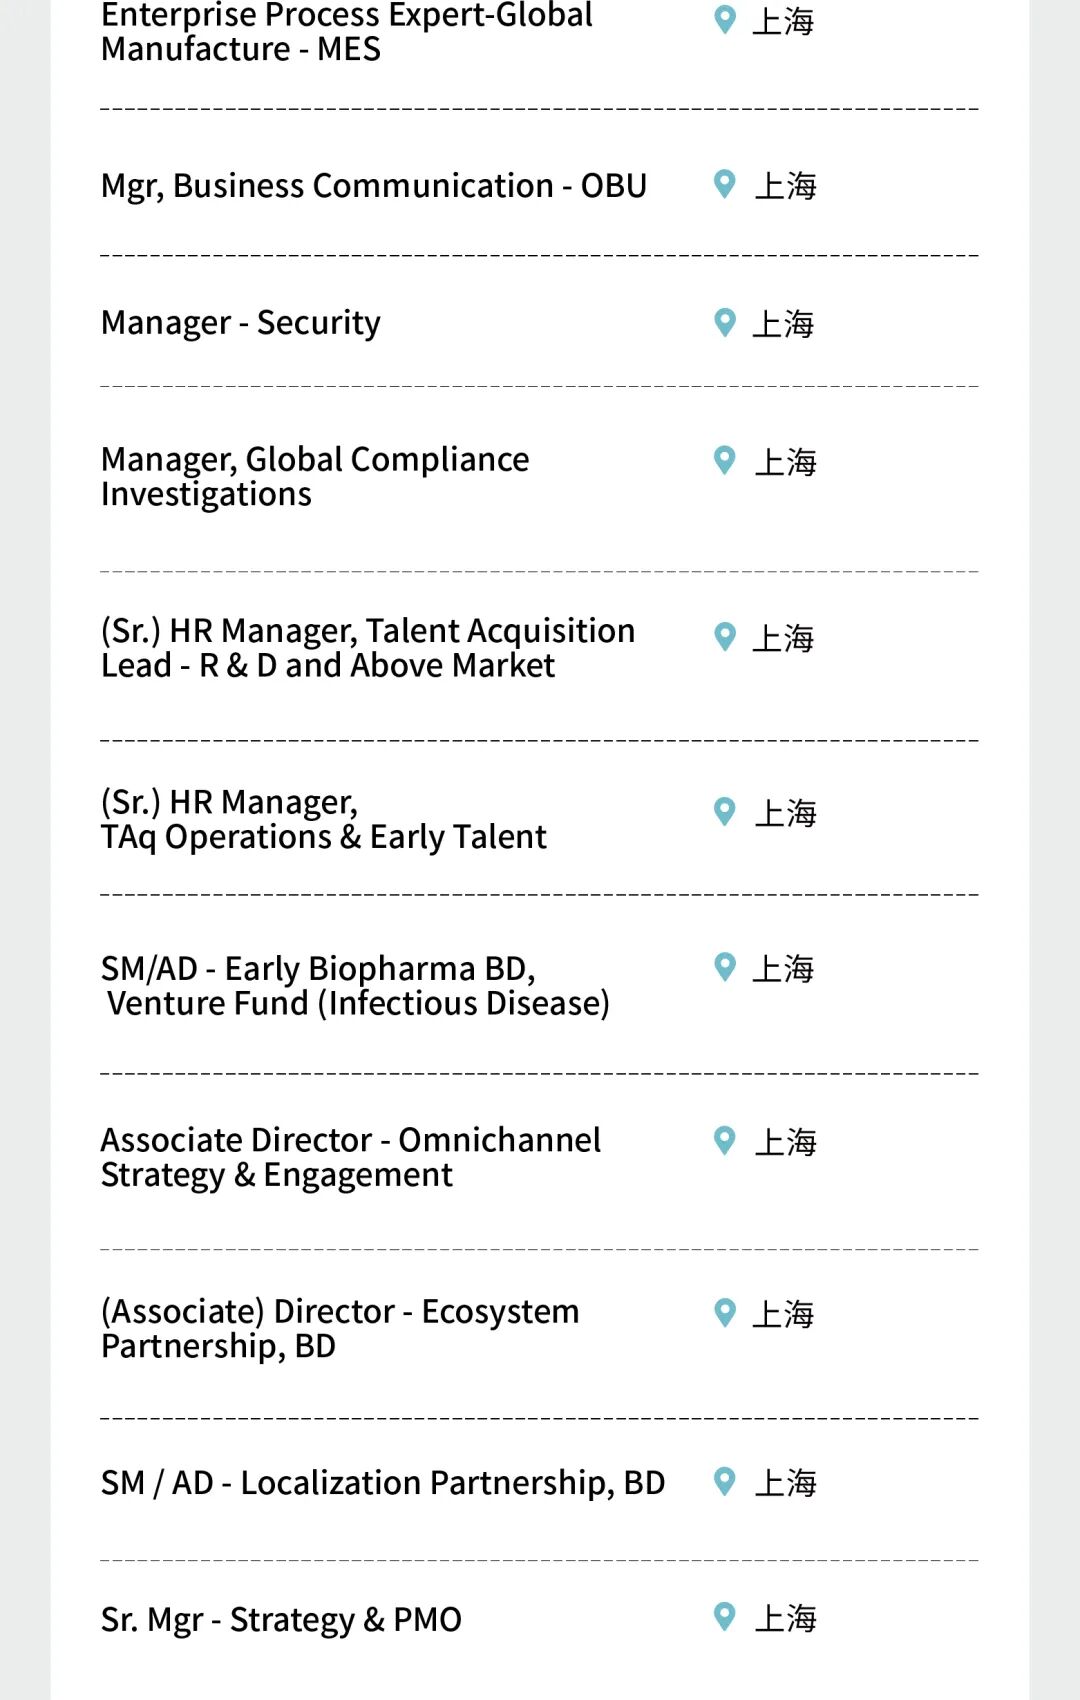
Task: Open Mgr, Business Communication - OBU listing
Action: (374, 187)
